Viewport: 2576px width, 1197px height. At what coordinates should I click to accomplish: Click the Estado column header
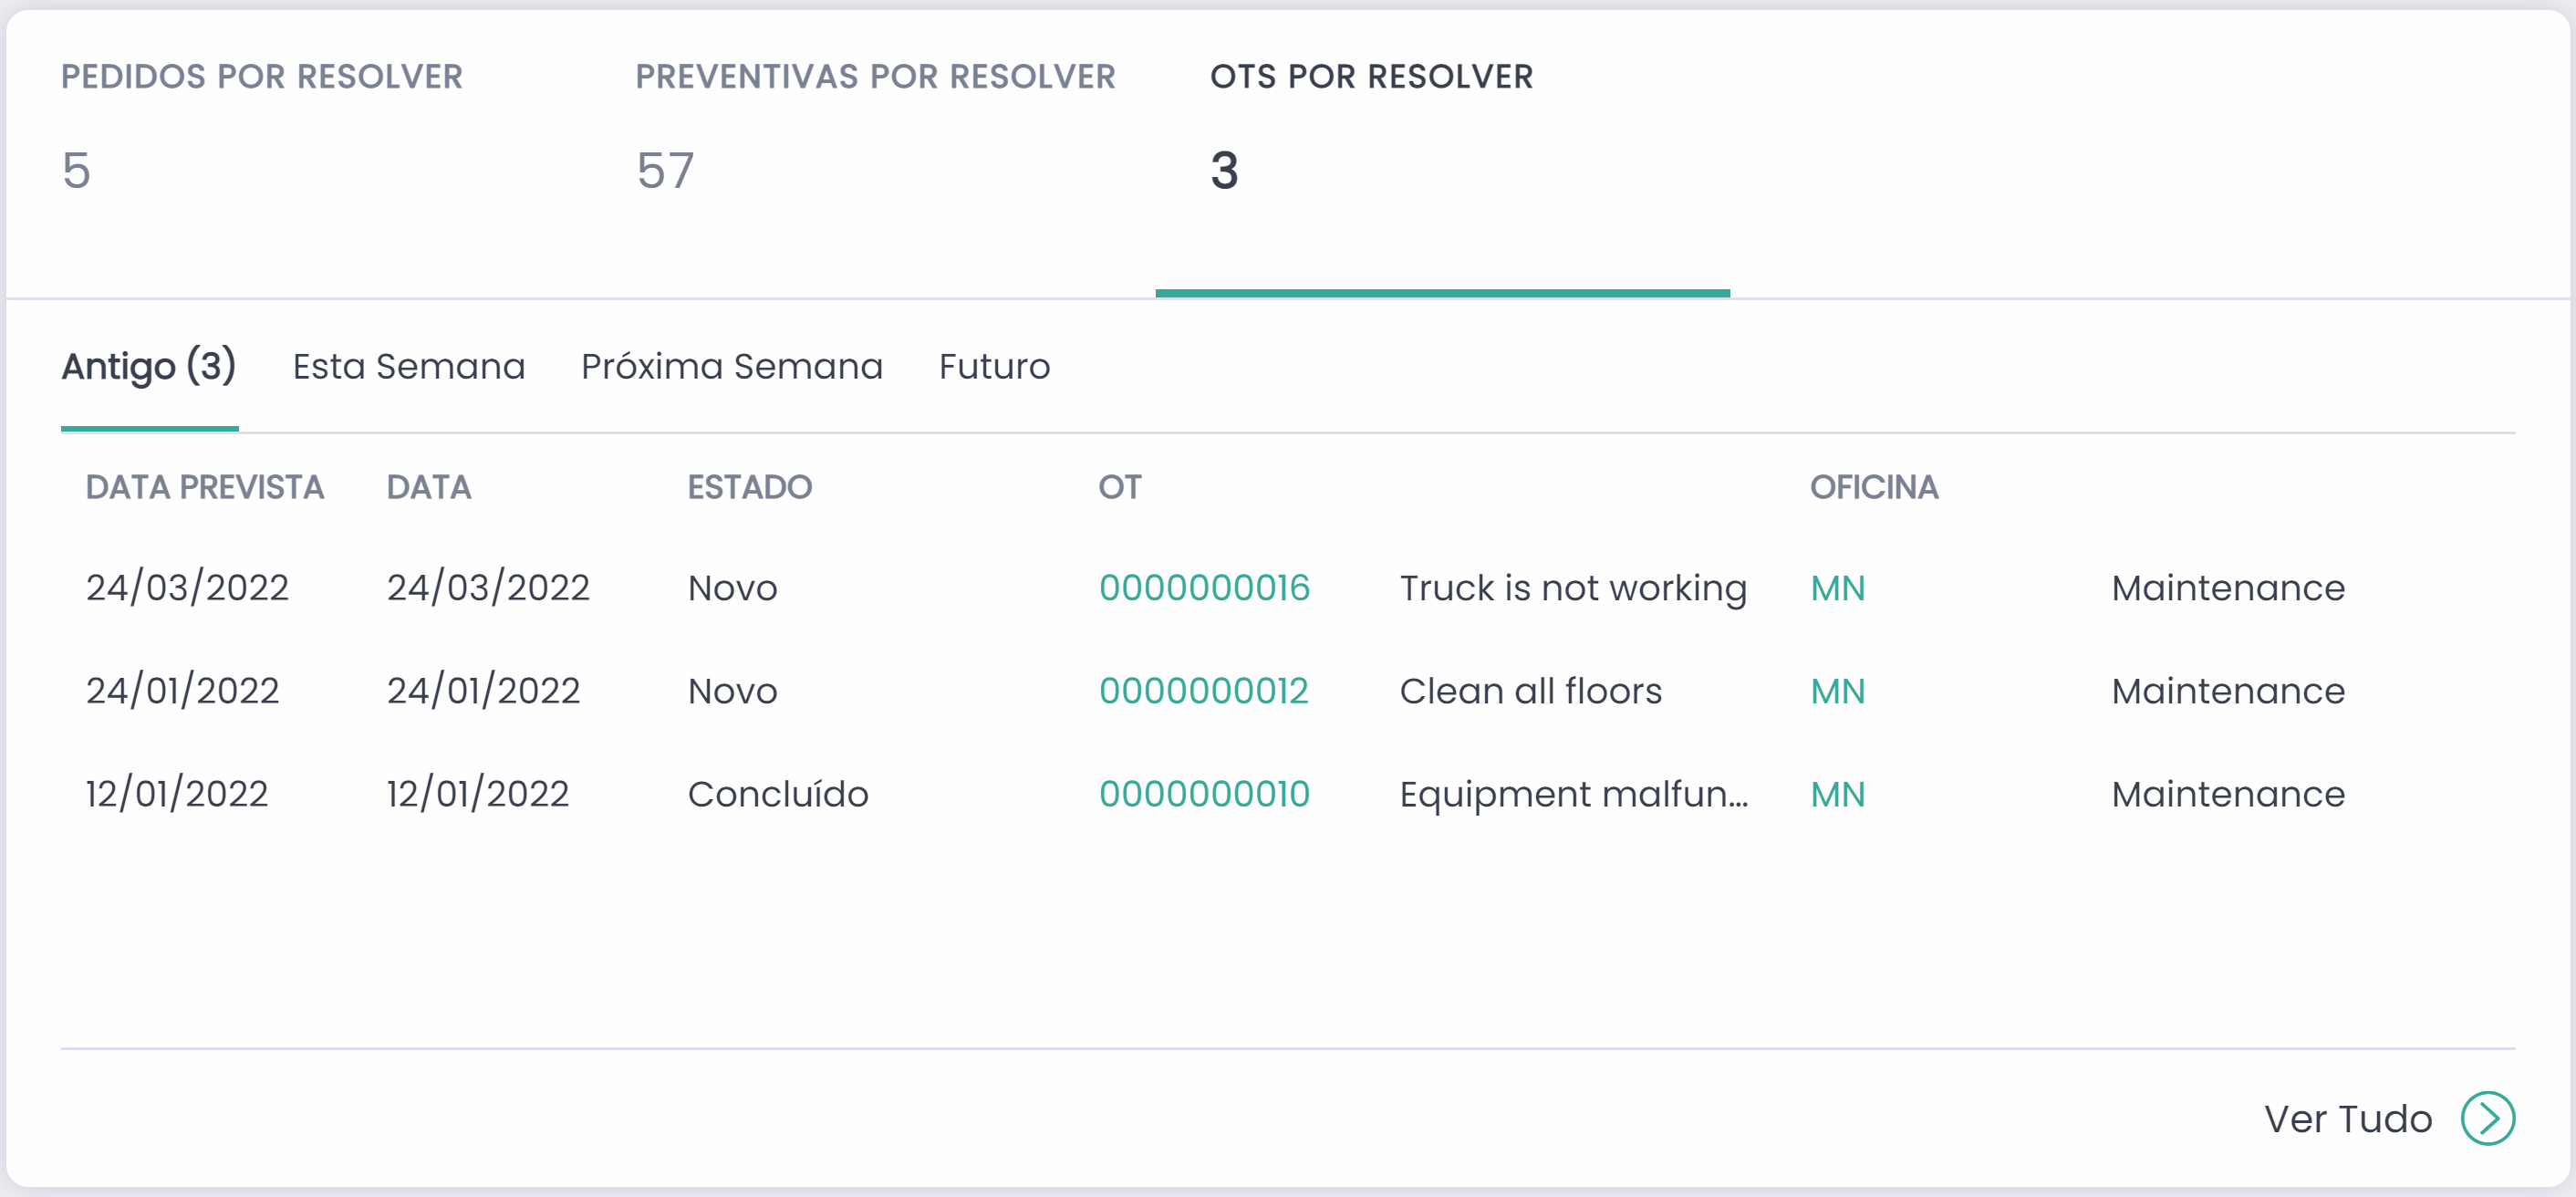point(749,487)
